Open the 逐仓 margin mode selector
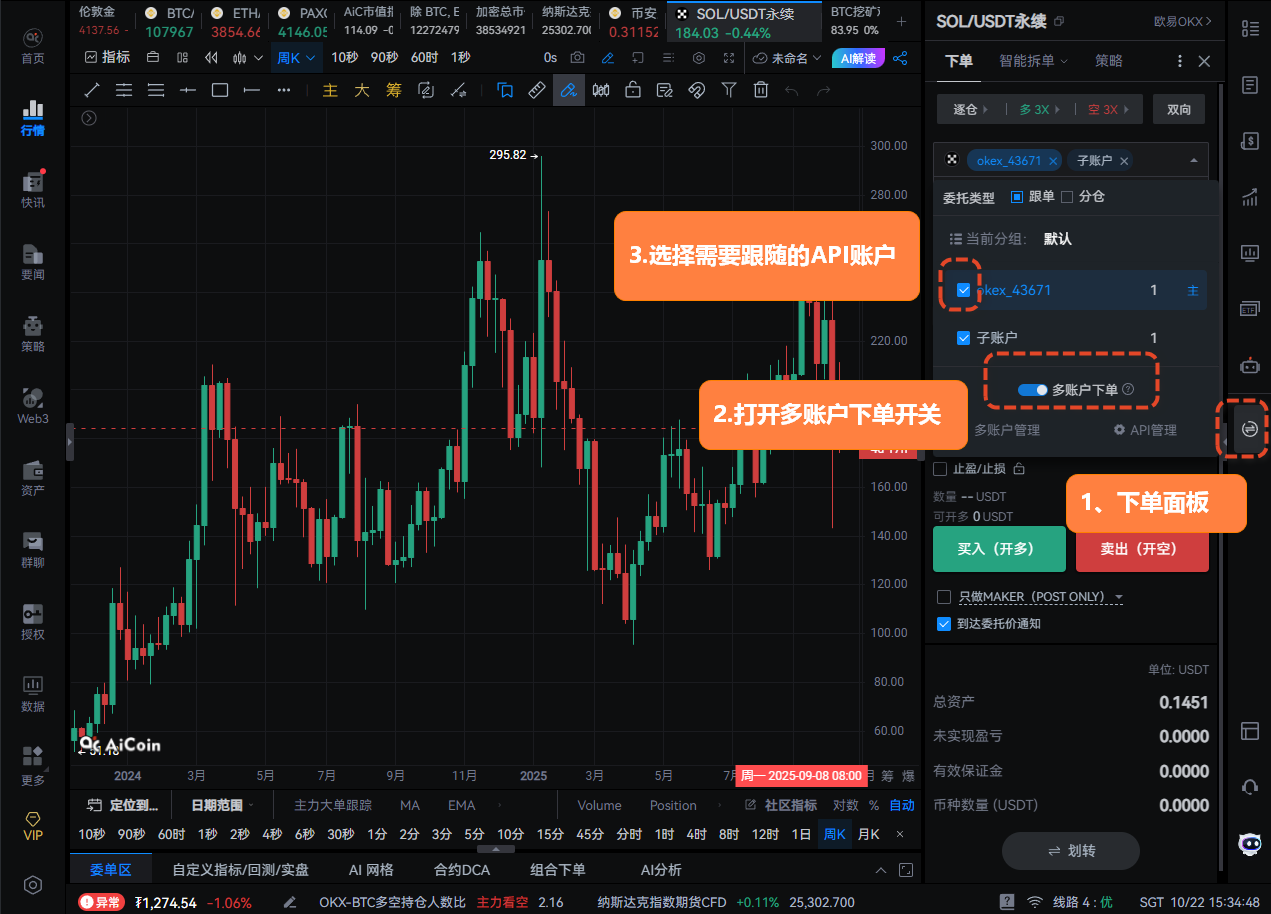This screenshot has height=914, width=1271. [969, 109]
